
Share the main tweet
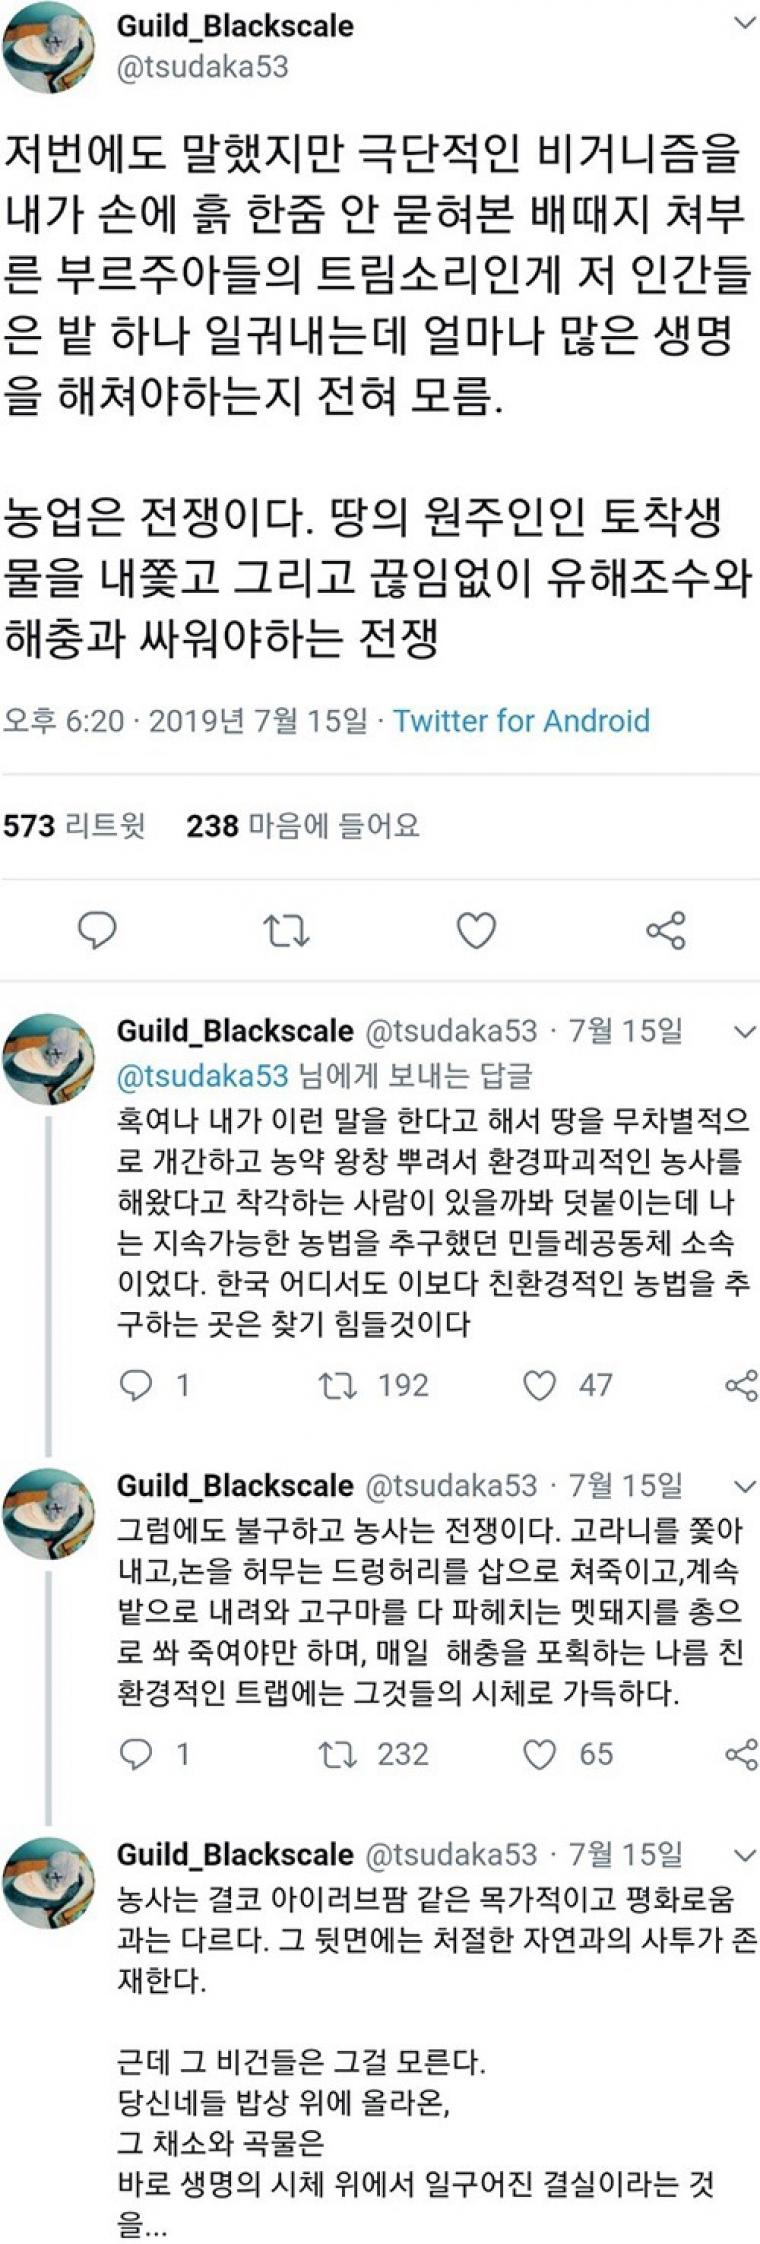point(666,931)
